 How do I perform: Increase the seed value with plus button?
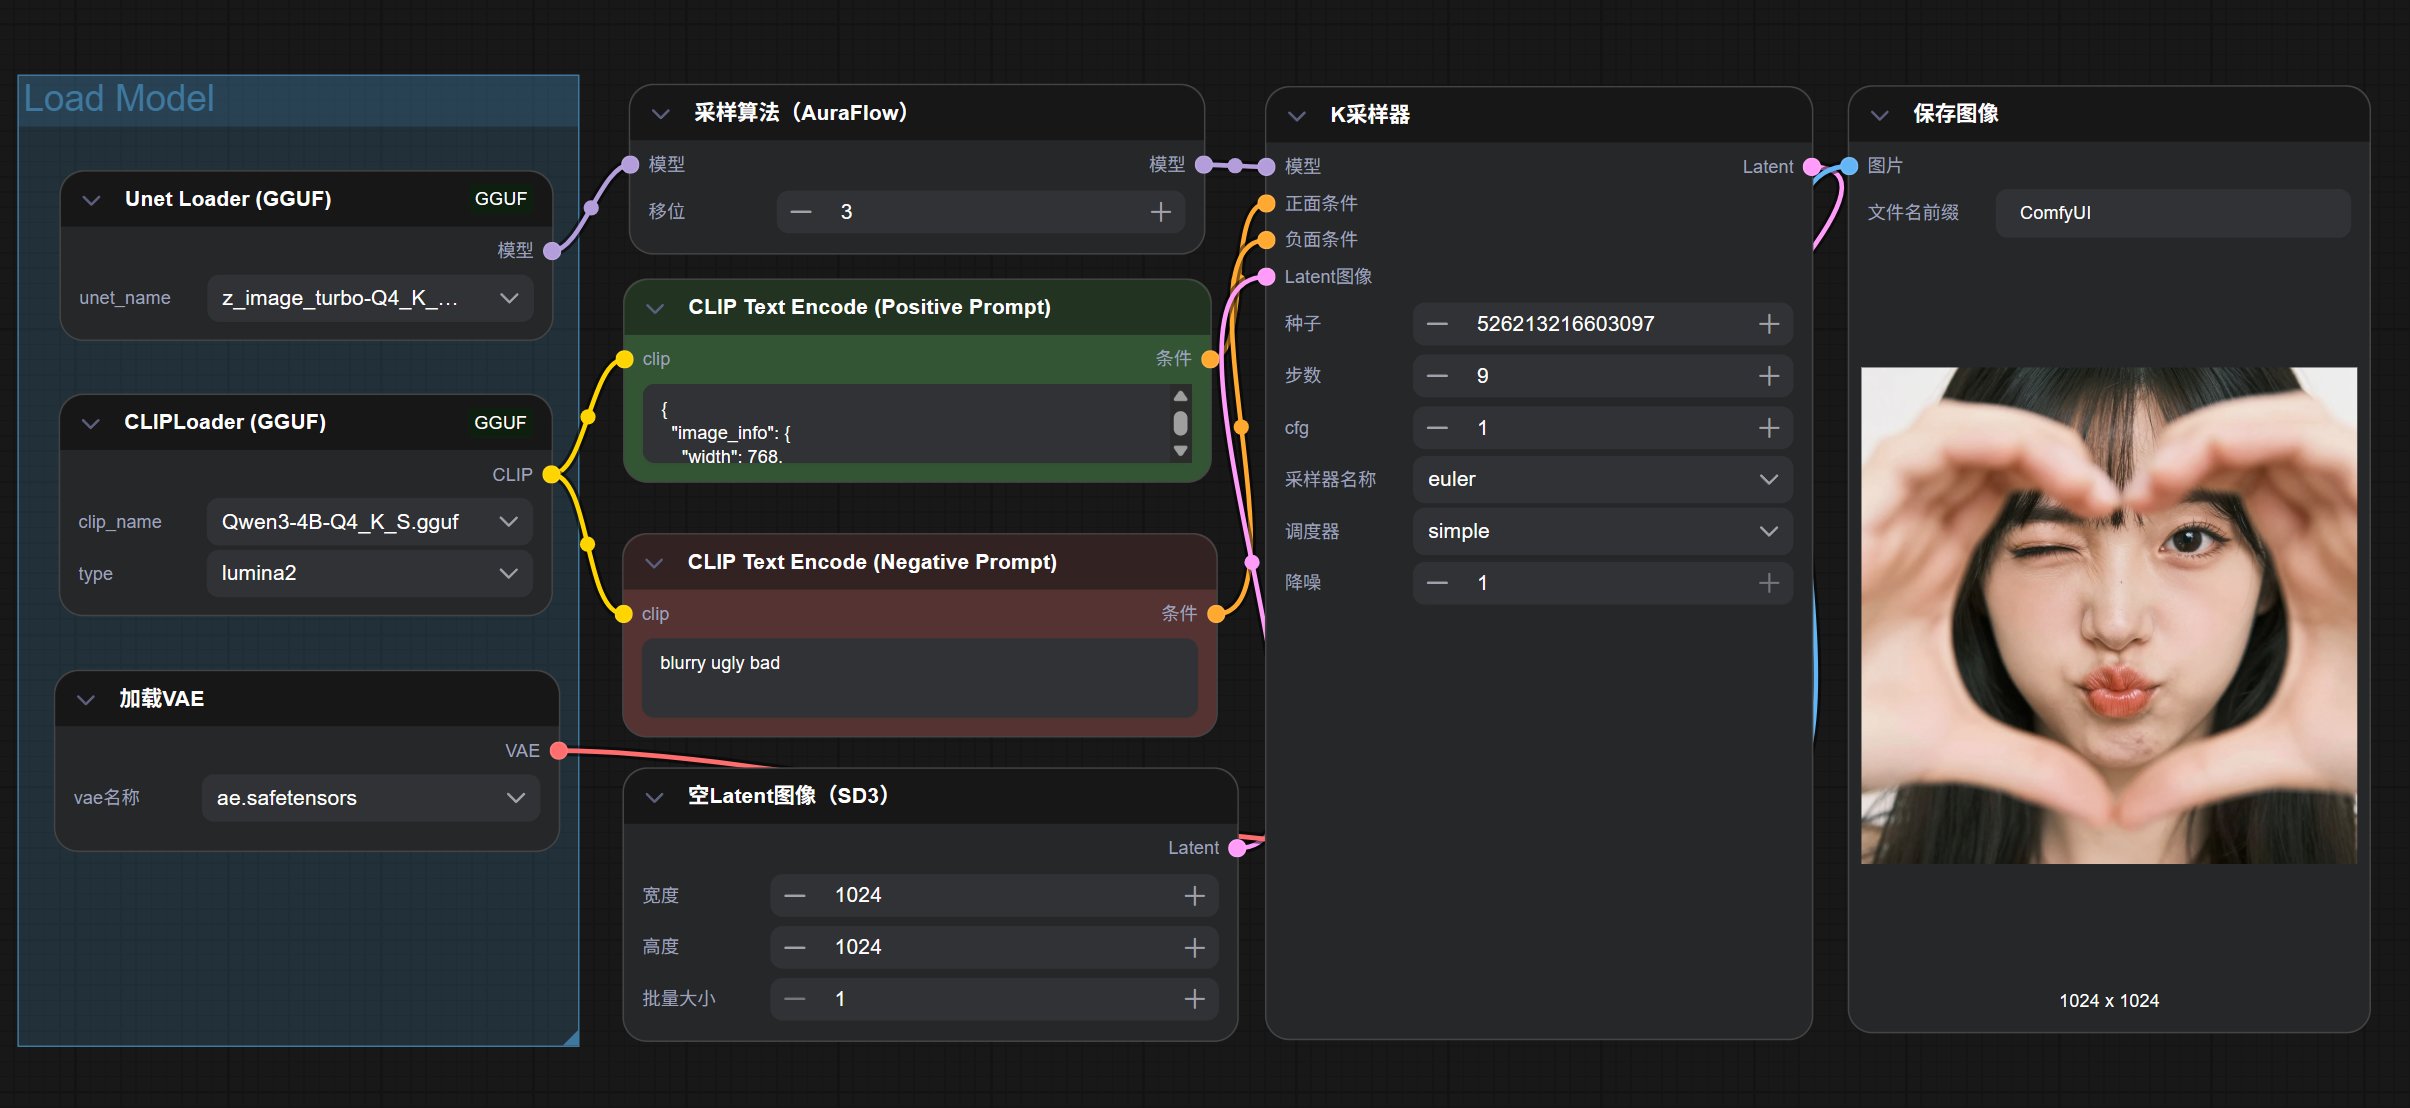pyautogui.click(x=1768, y=324)
